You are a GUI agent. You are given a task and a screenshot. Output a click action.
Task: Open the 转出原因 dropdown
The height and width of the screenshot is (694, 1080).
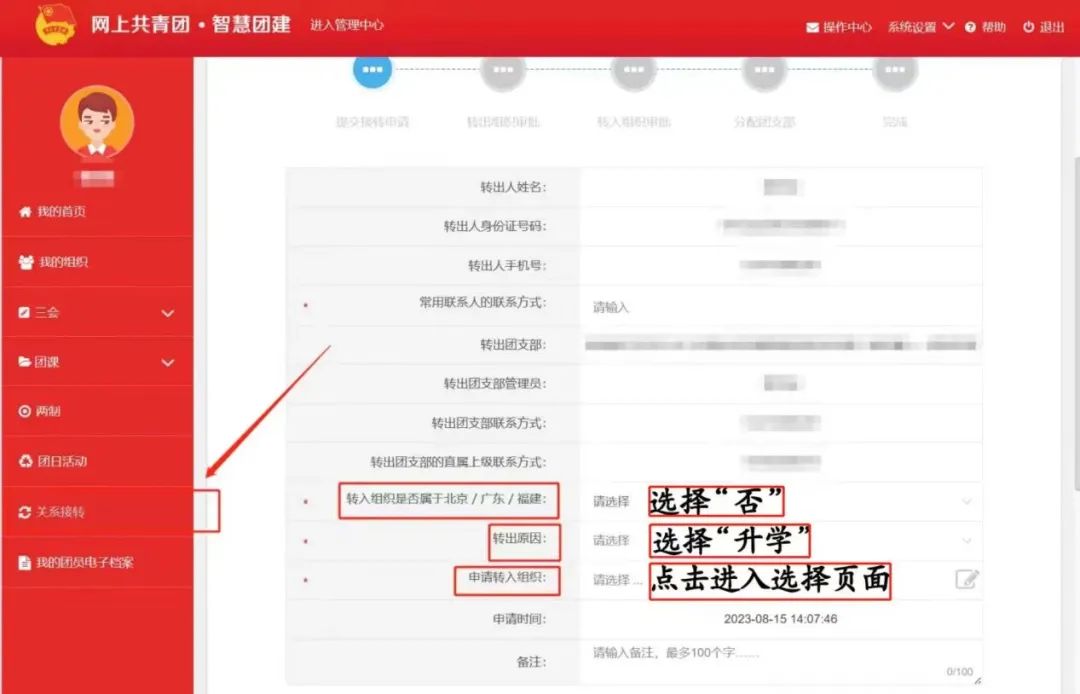(780, 541)
